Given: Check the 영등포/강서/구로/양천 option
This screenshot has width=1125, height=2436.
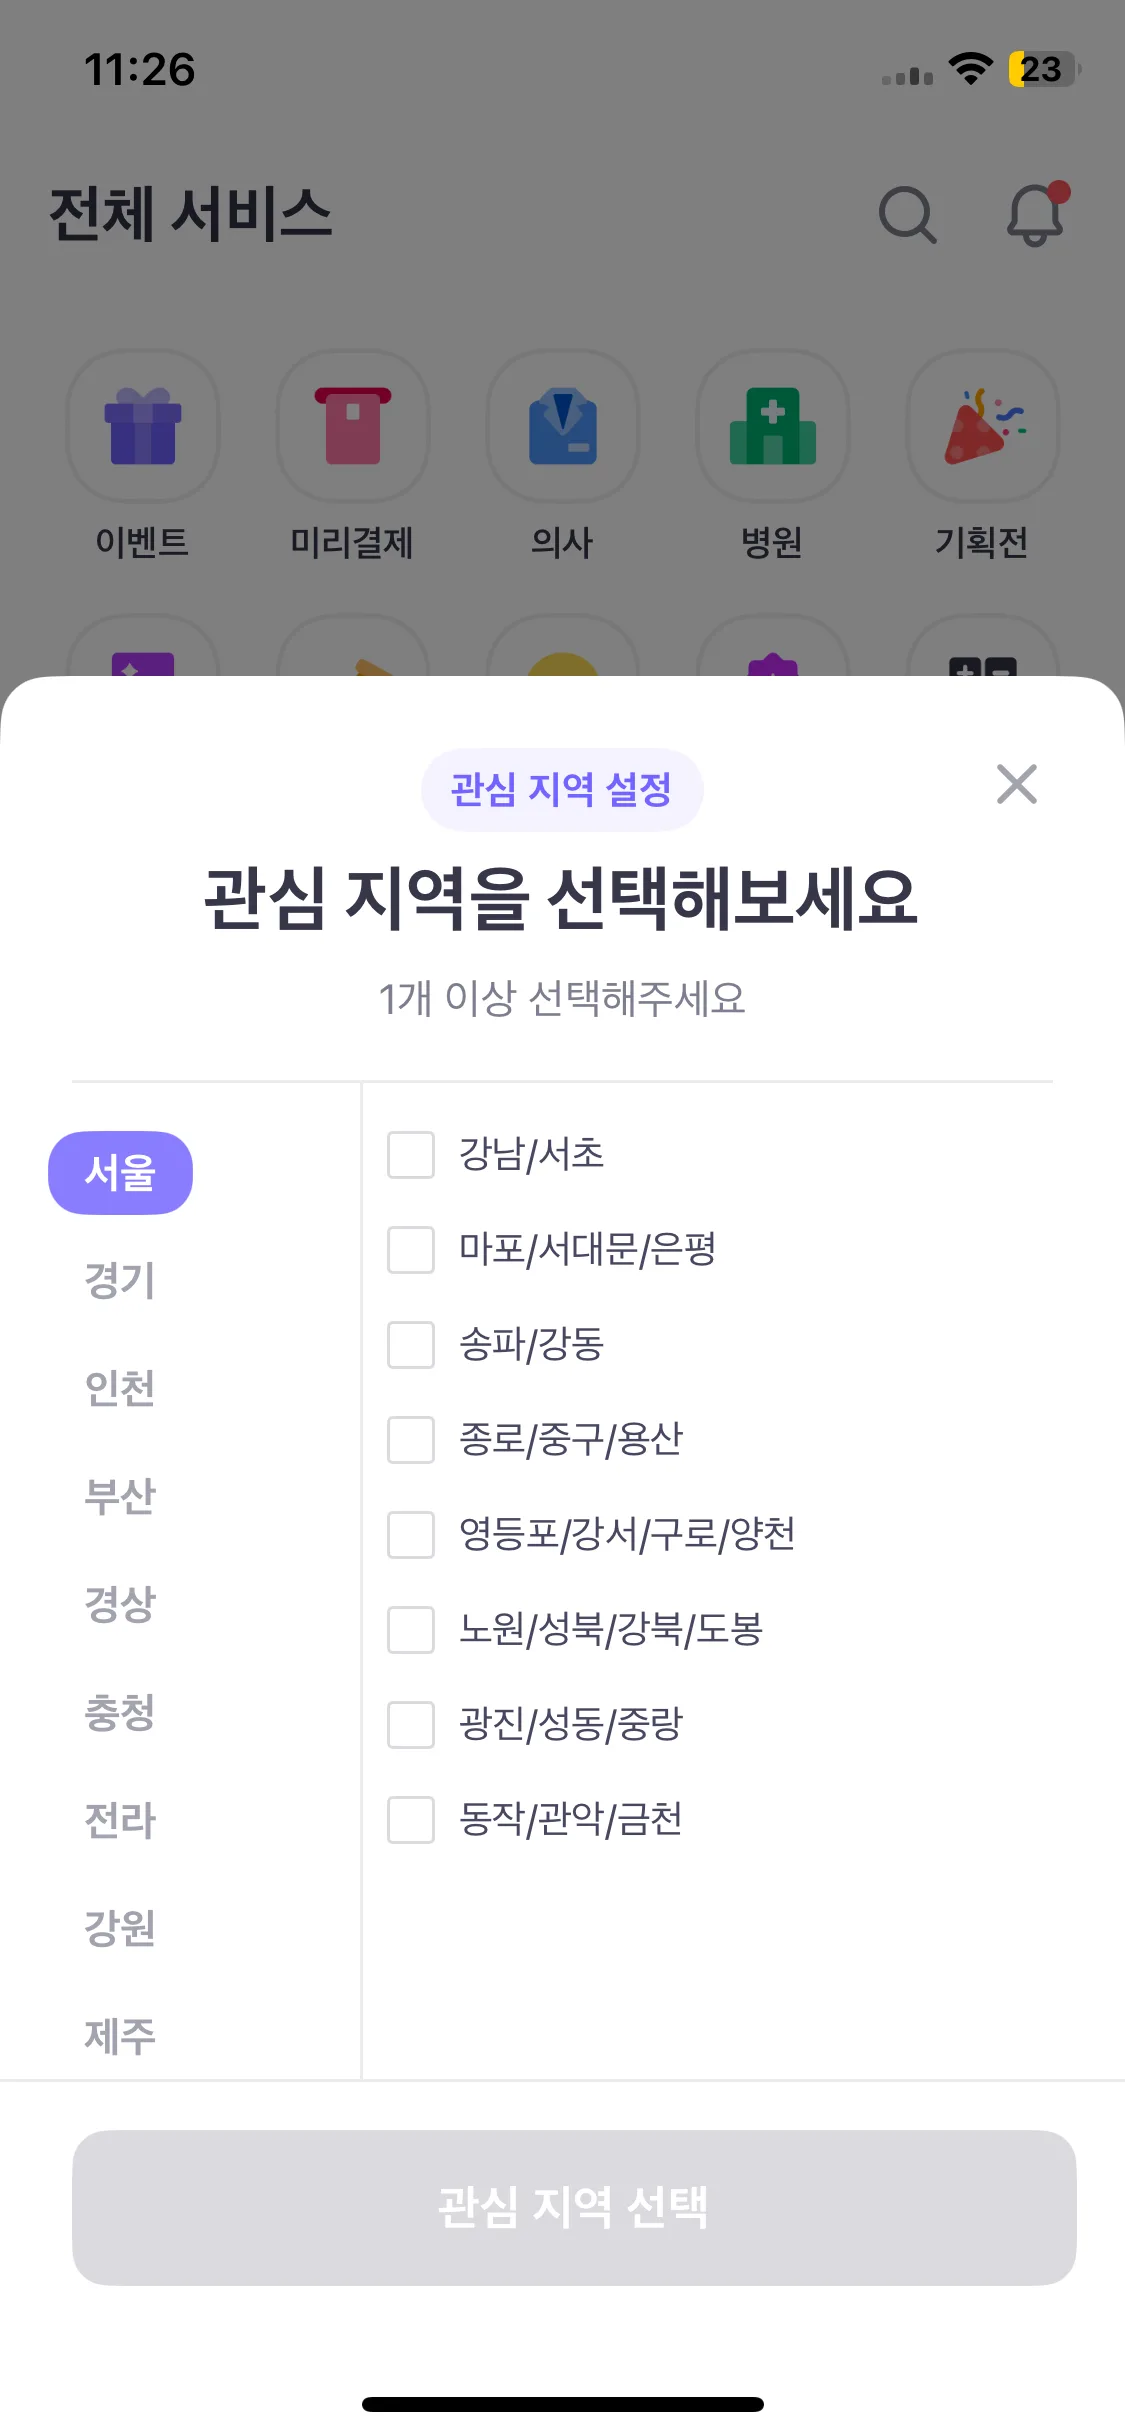Looking at the screenshot, I should pos(411,1535).
